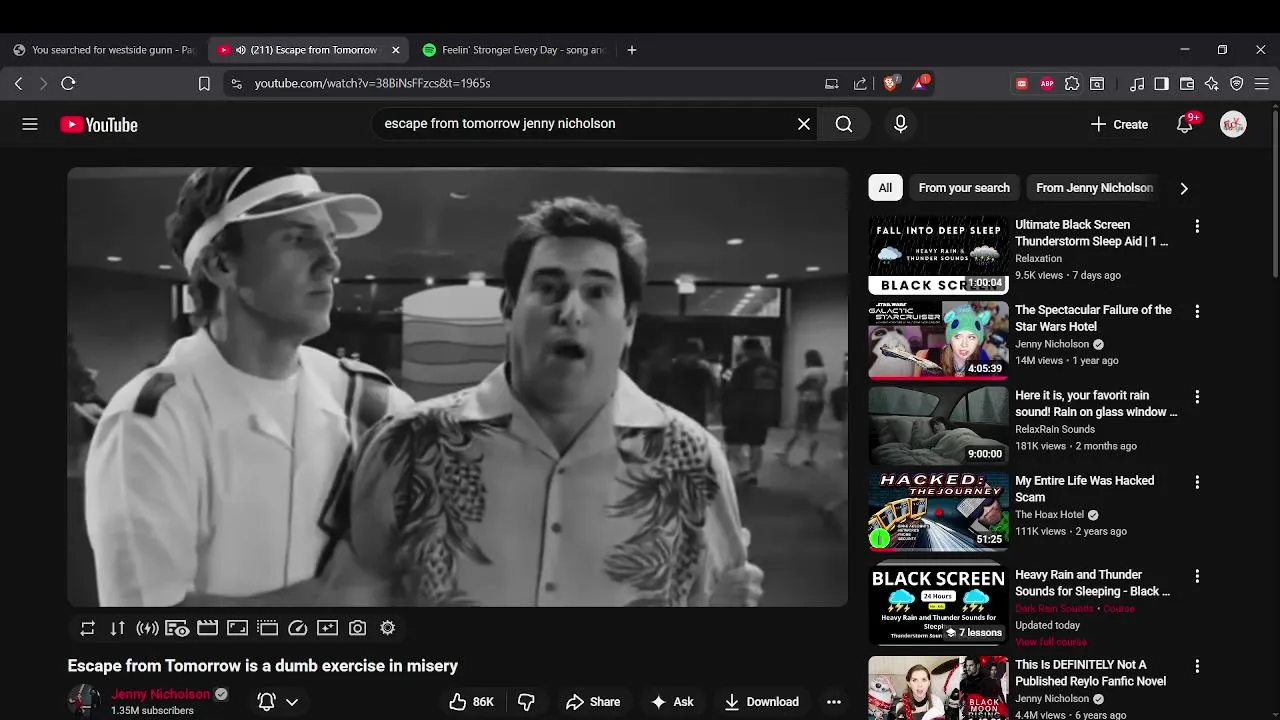1280x720 pixels.
Task: Open options for favorit rain sound video
Action: (x=1197, y=397)
